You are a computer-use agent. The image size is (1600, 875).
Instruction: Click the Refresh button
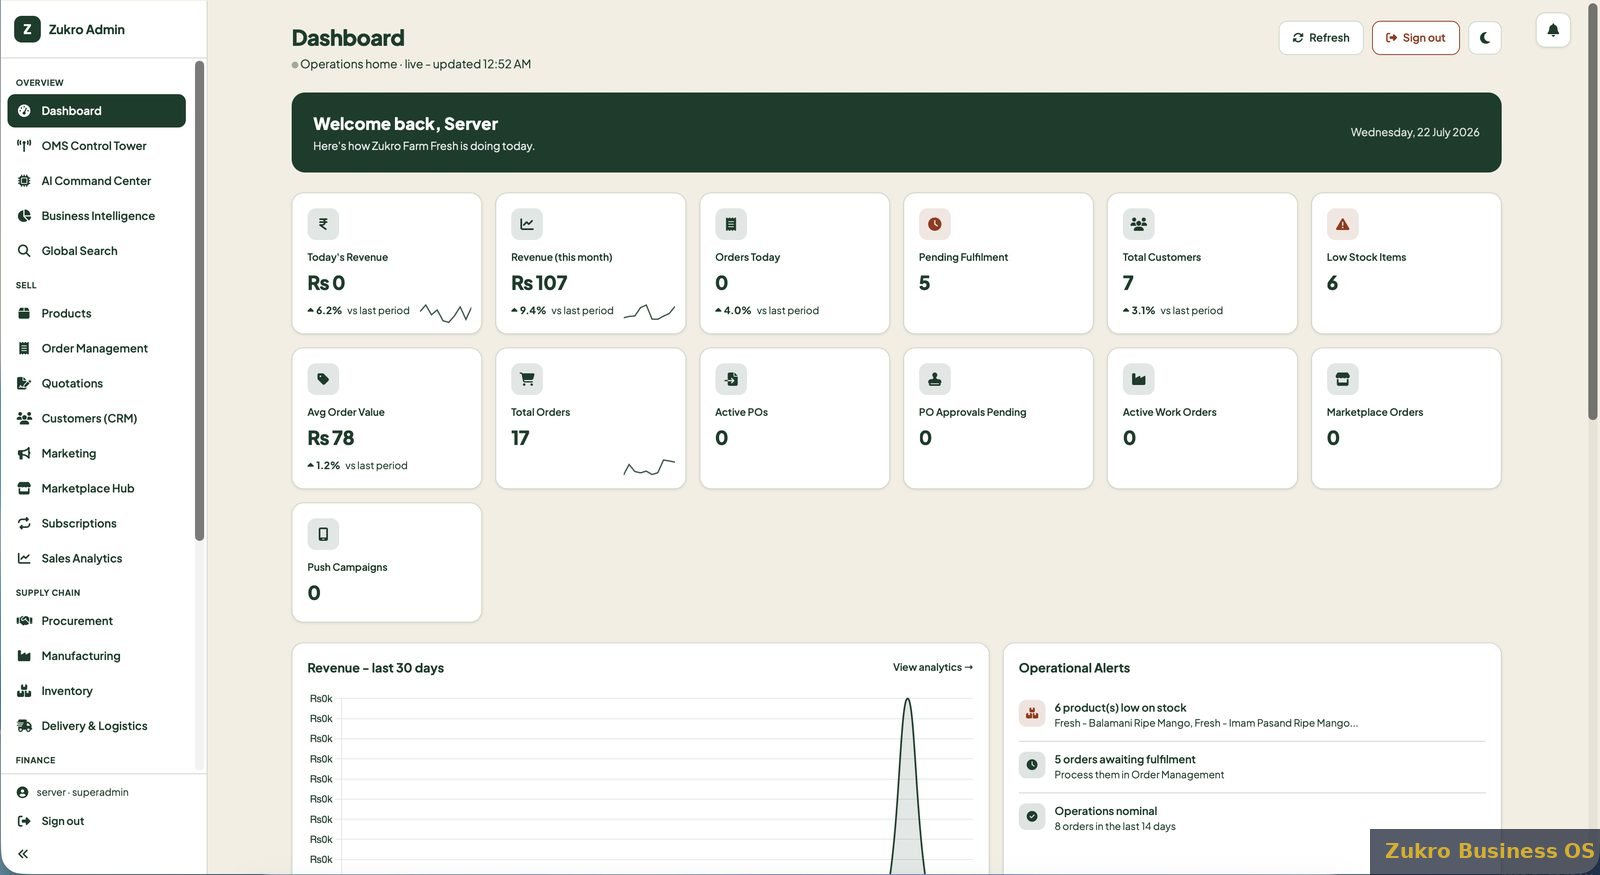1321,38
